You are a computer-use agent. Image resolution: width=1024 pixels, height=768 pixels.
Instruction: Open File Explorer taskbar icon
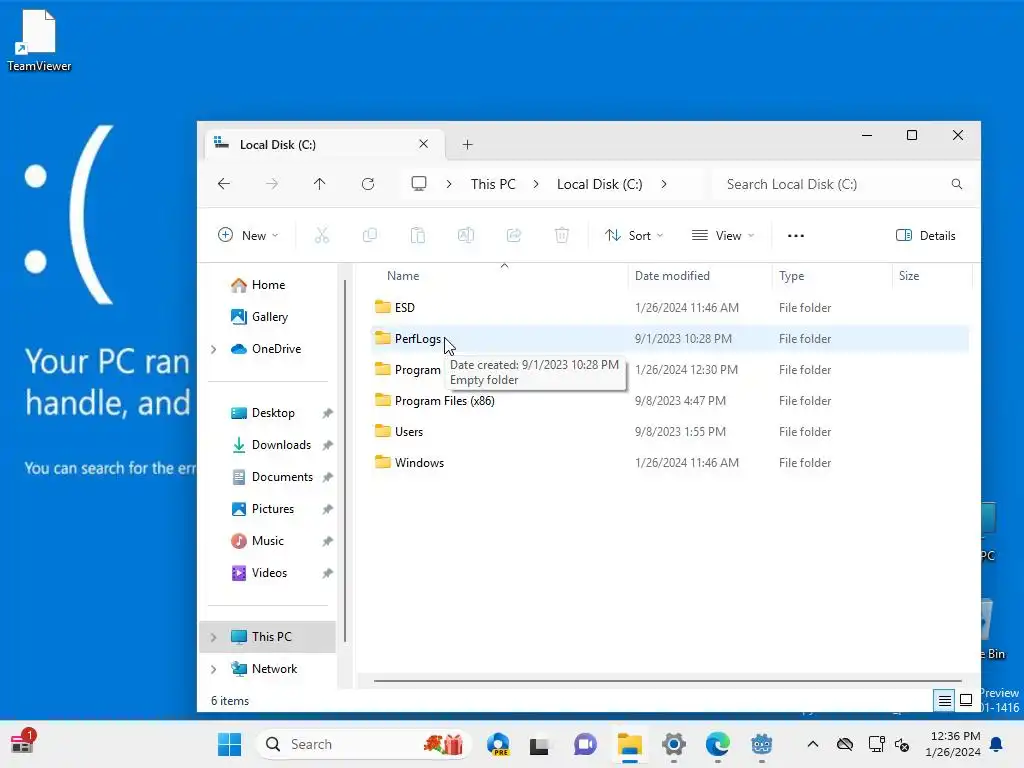(x=630, y=744)
